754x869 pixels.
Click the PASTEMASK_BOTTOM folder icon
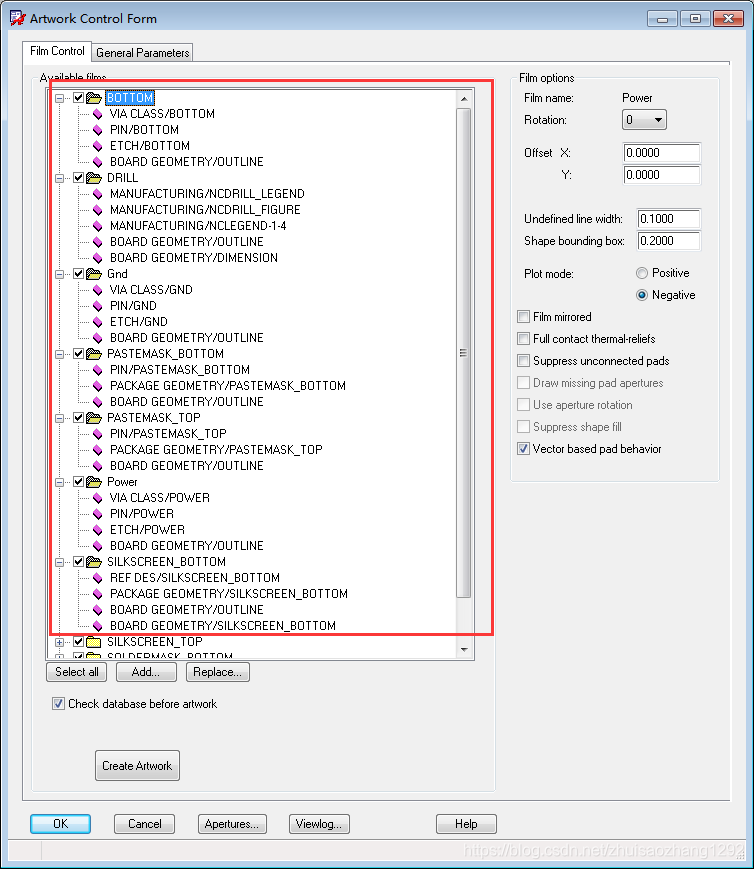pos(94,354)
